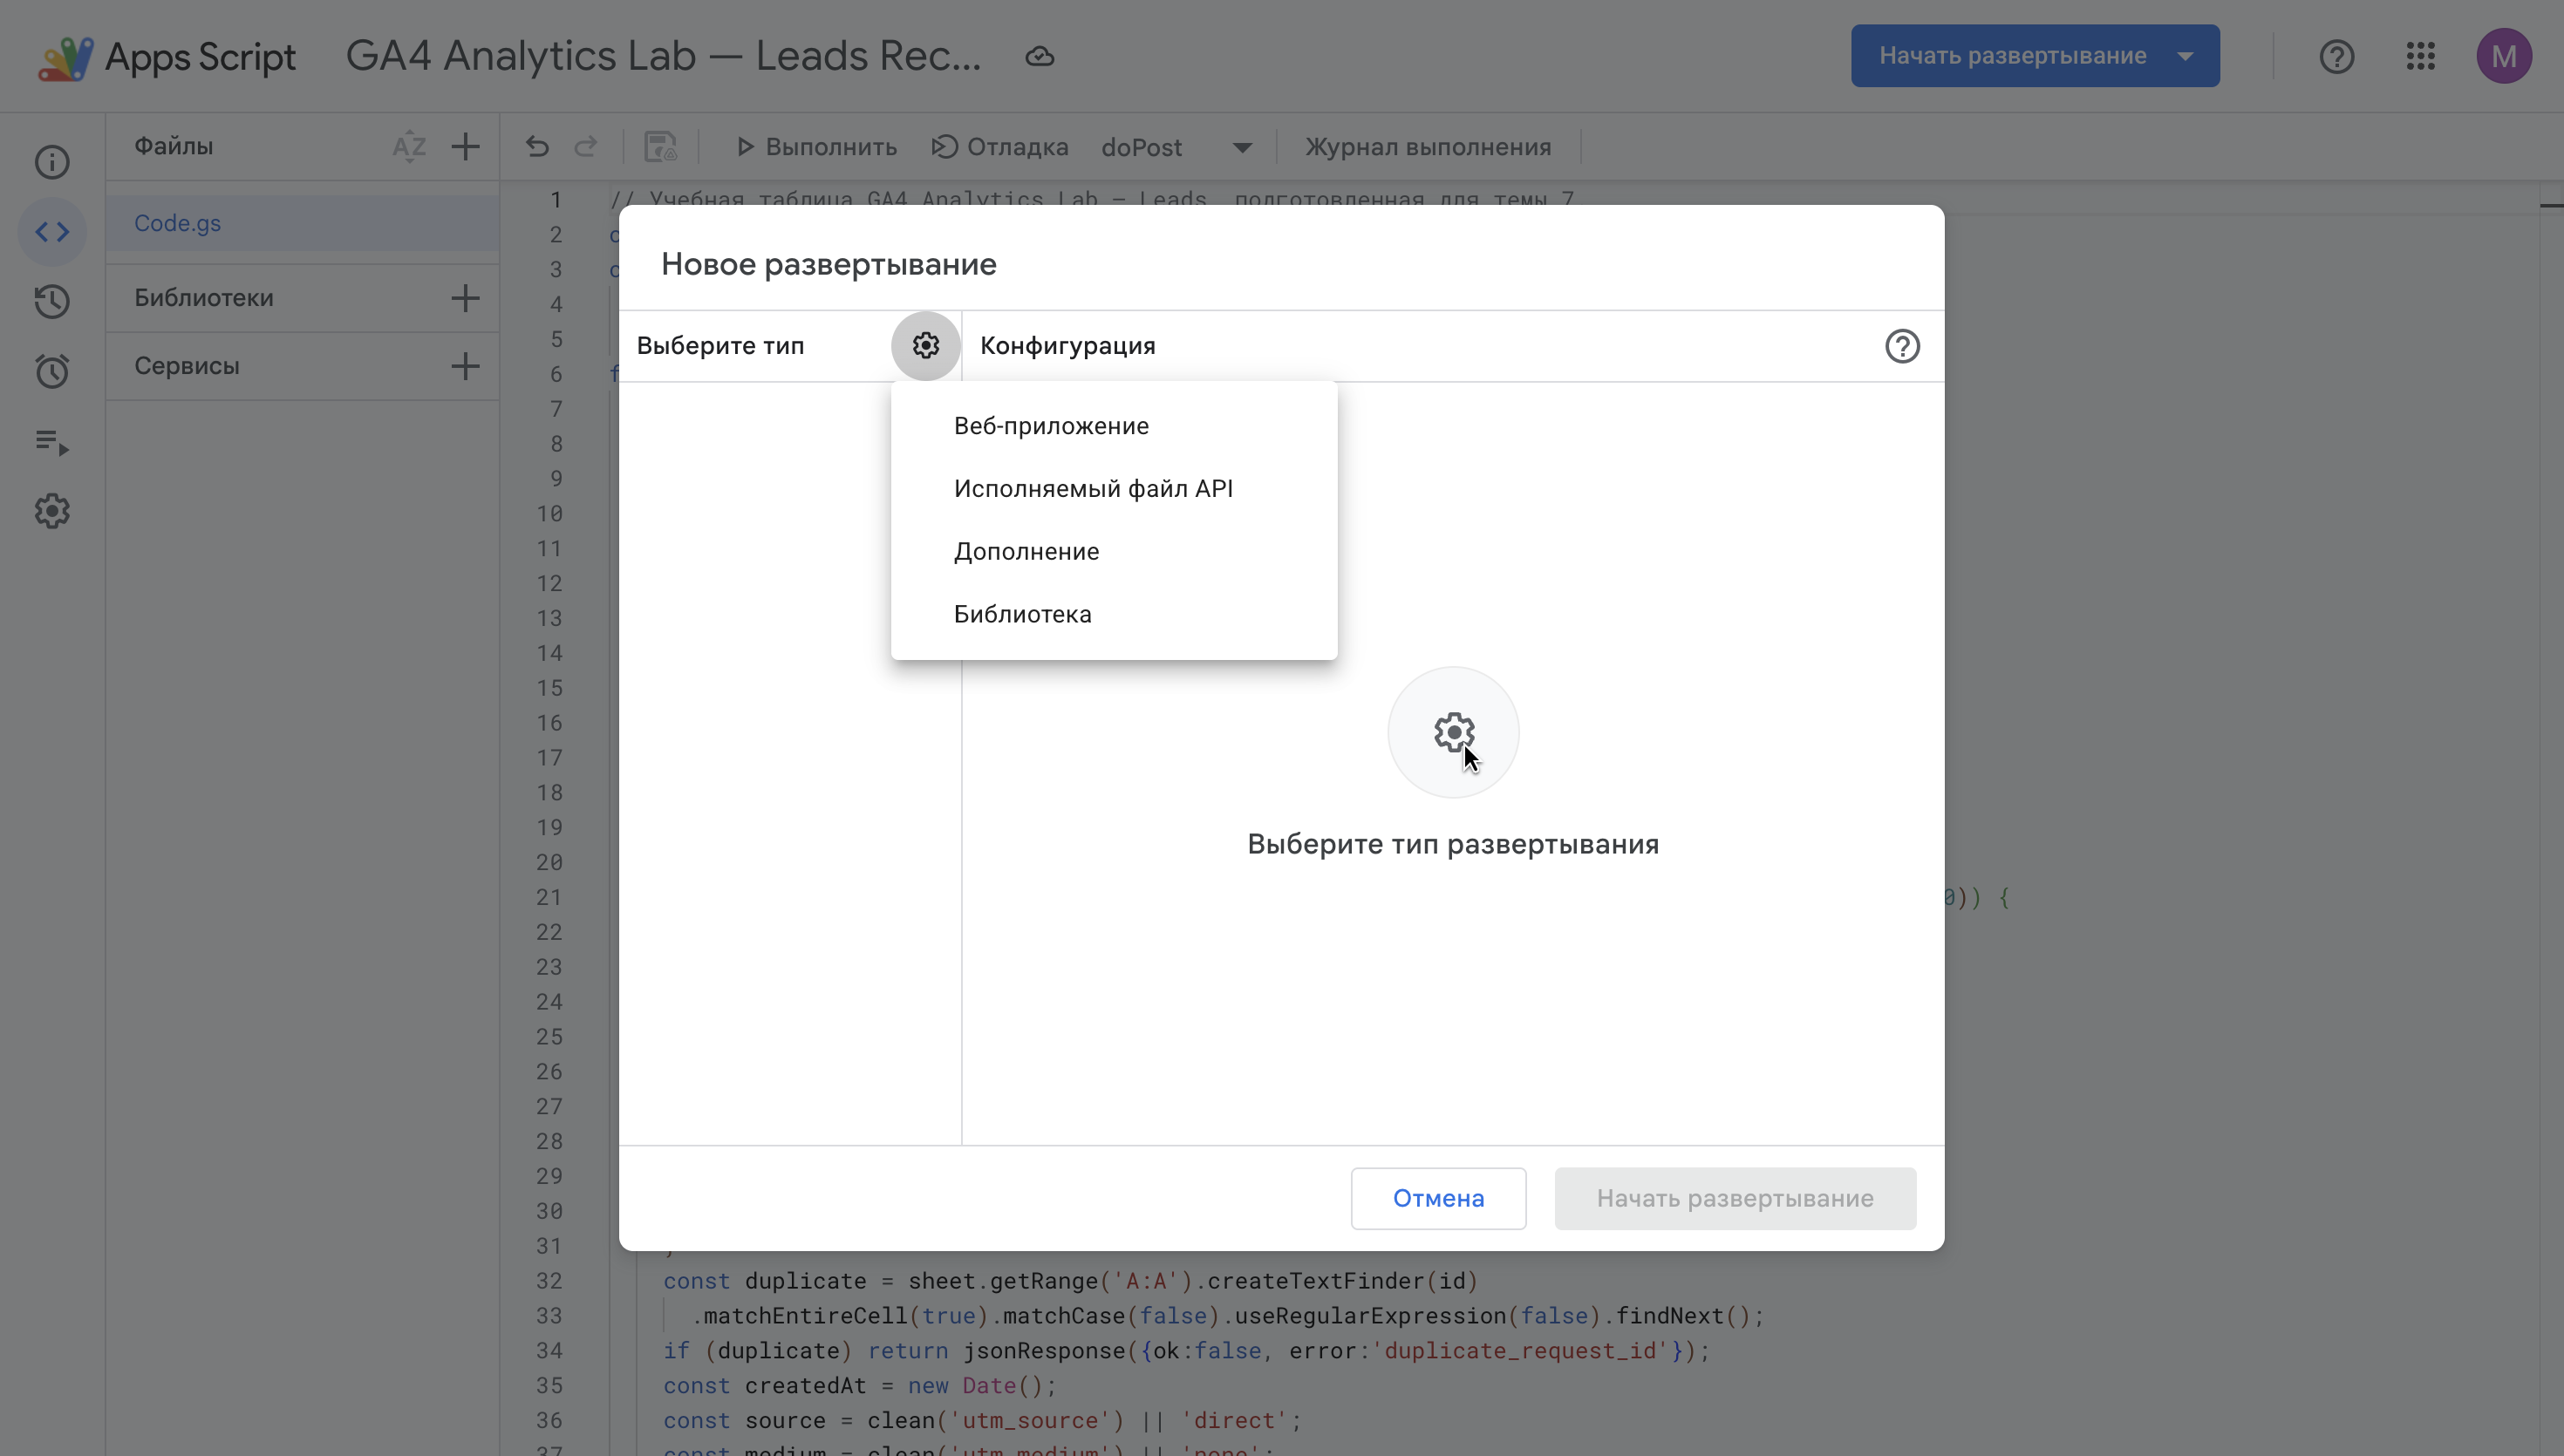2564x1456 pixels.
Task: Open the Overview info icon in sidebar
Action: click(x=52, y=162)
